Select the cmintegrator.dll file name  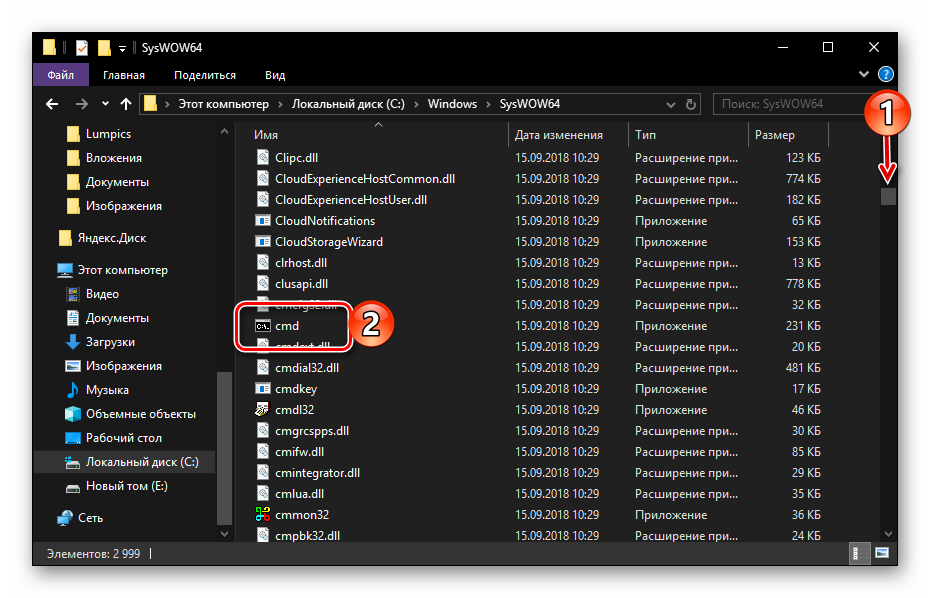click(x=317, y=473)
